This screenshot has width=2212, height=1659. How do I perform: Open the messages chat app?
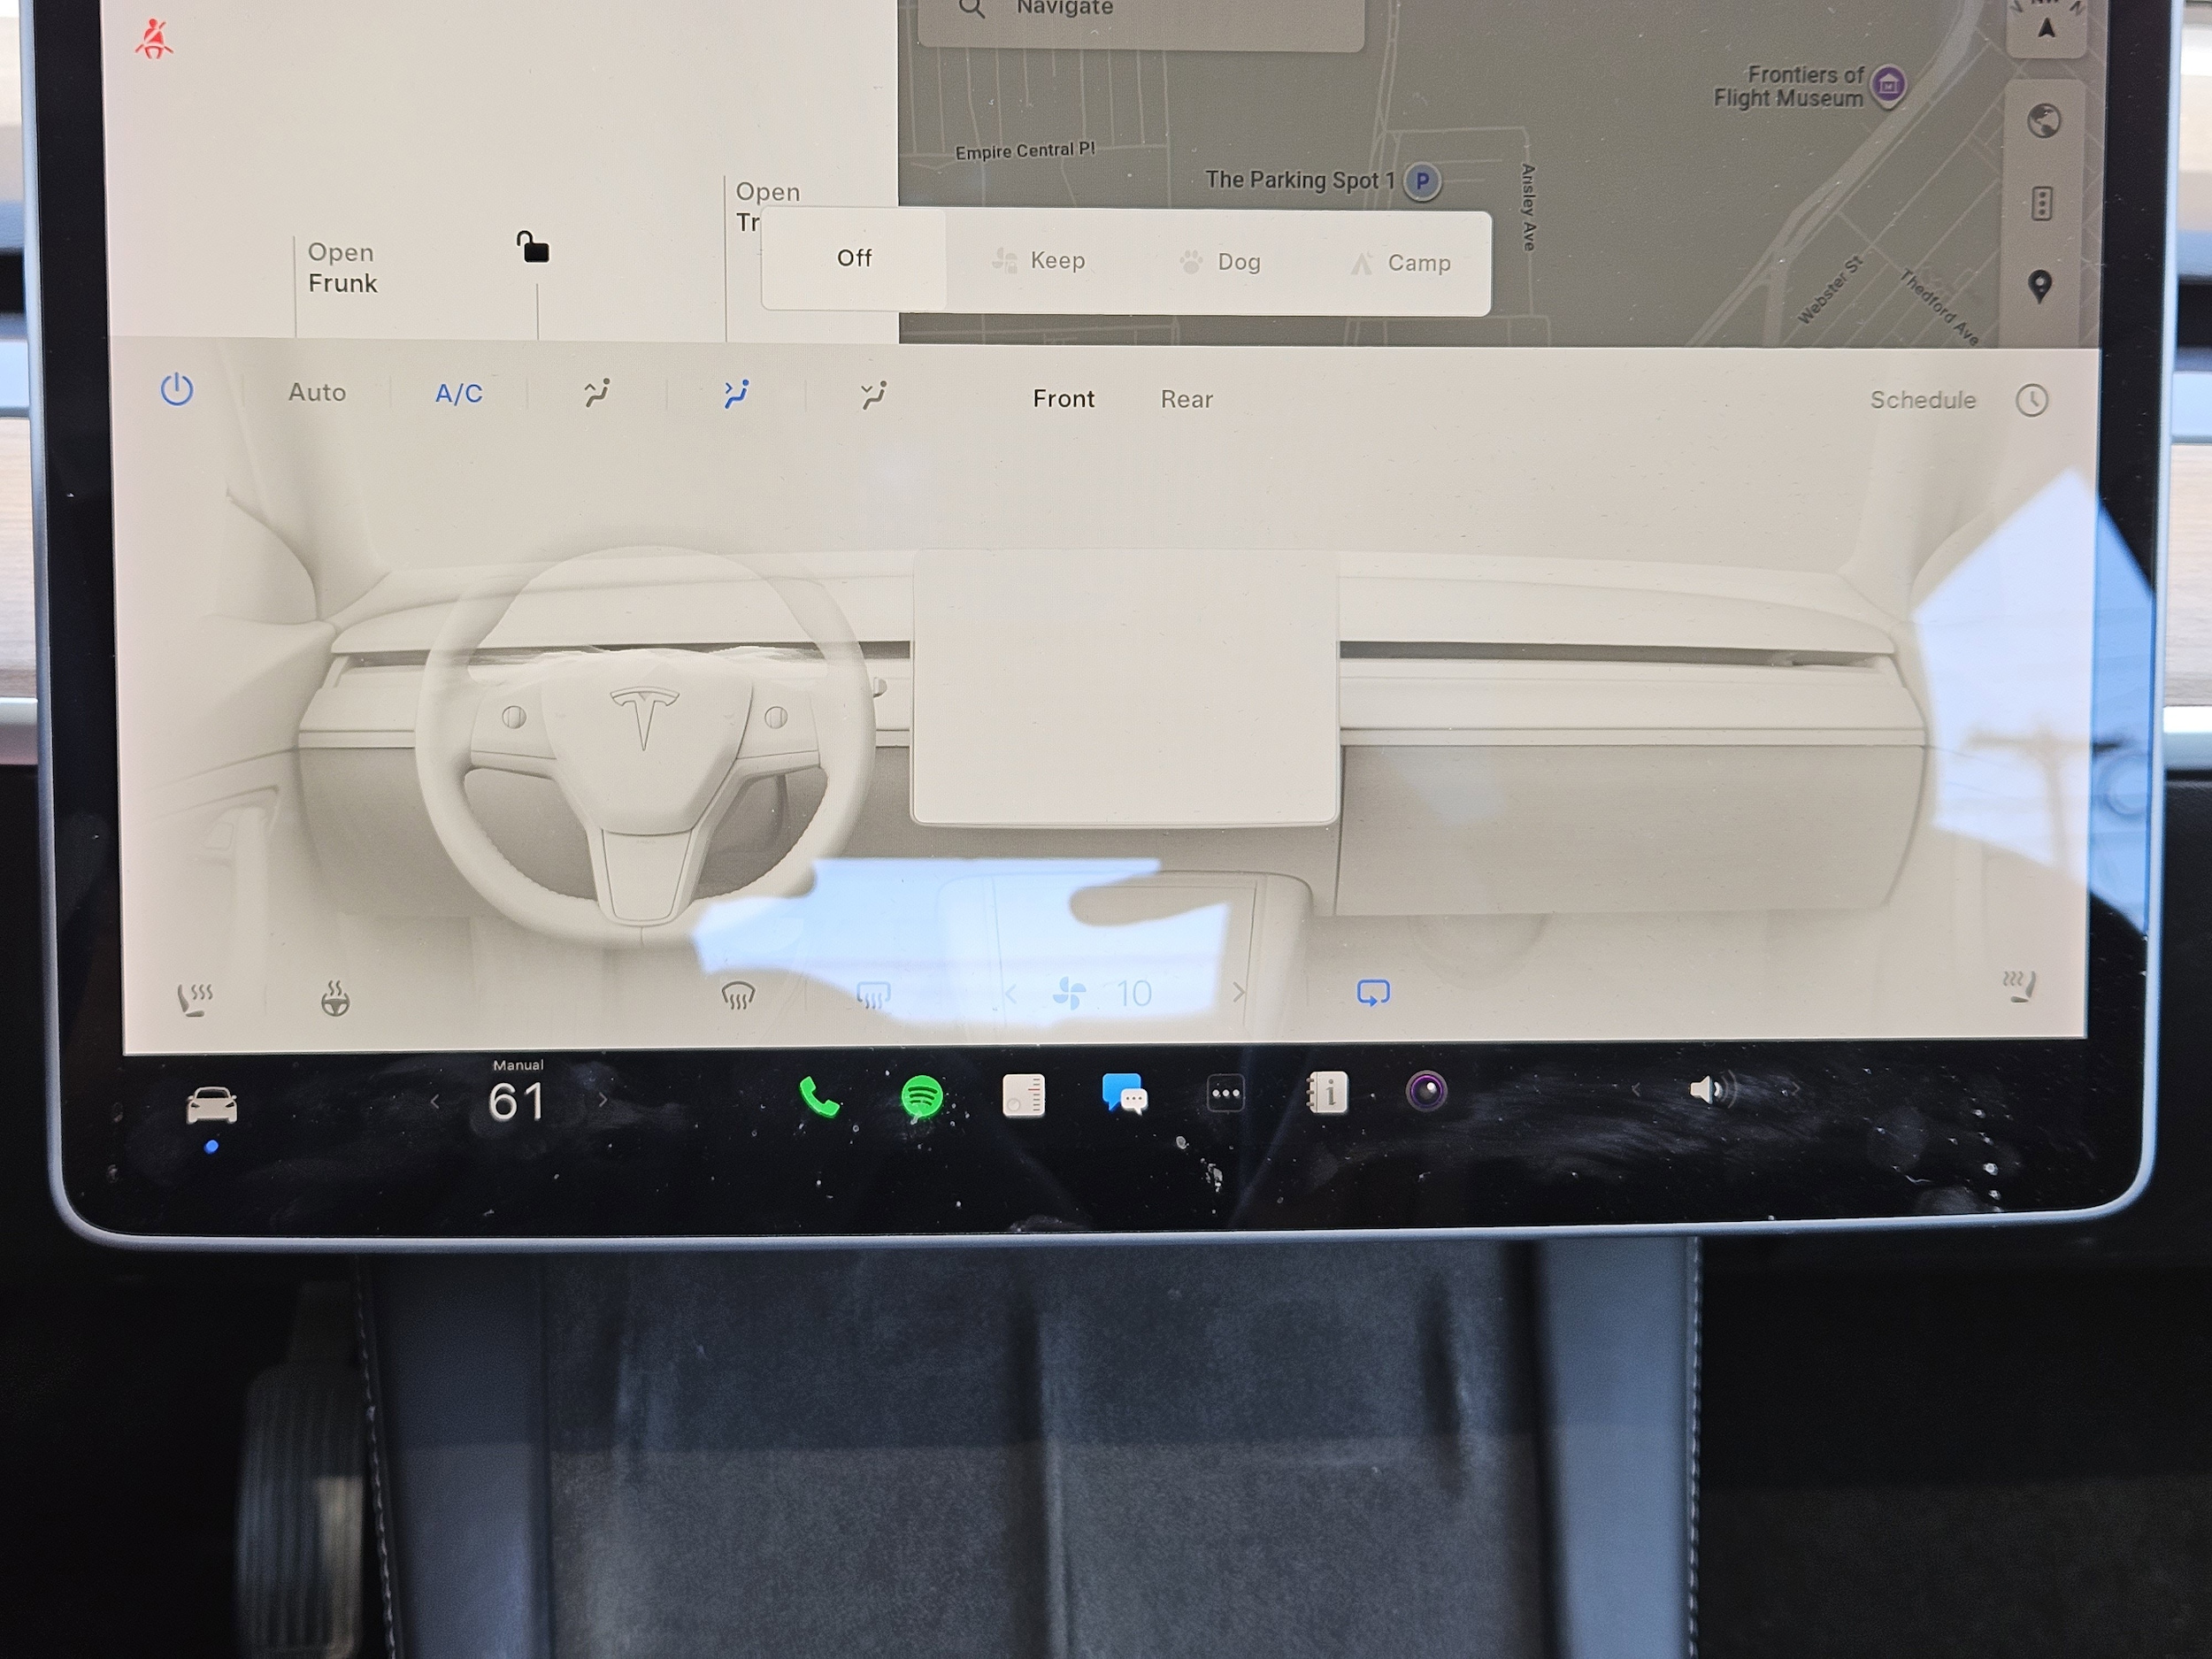pyautogui.click(x=1124, y=1094)
